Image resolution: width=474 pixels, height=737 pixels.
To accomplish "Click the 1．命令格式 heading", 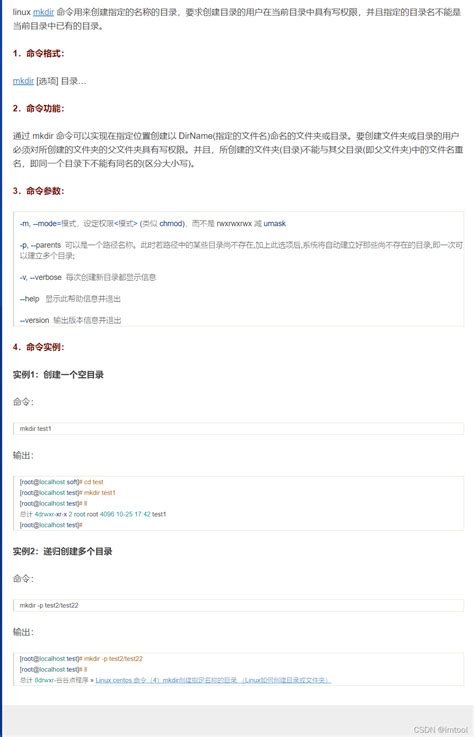I will (x=38, y=54).
